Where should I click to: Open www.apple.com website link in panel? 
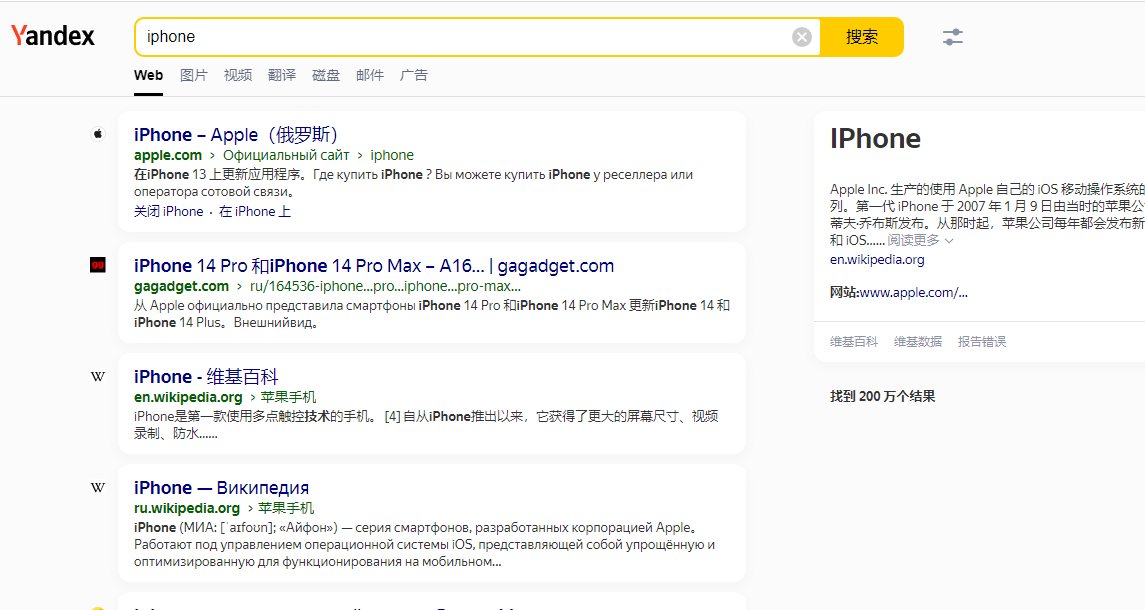(914, 293)
